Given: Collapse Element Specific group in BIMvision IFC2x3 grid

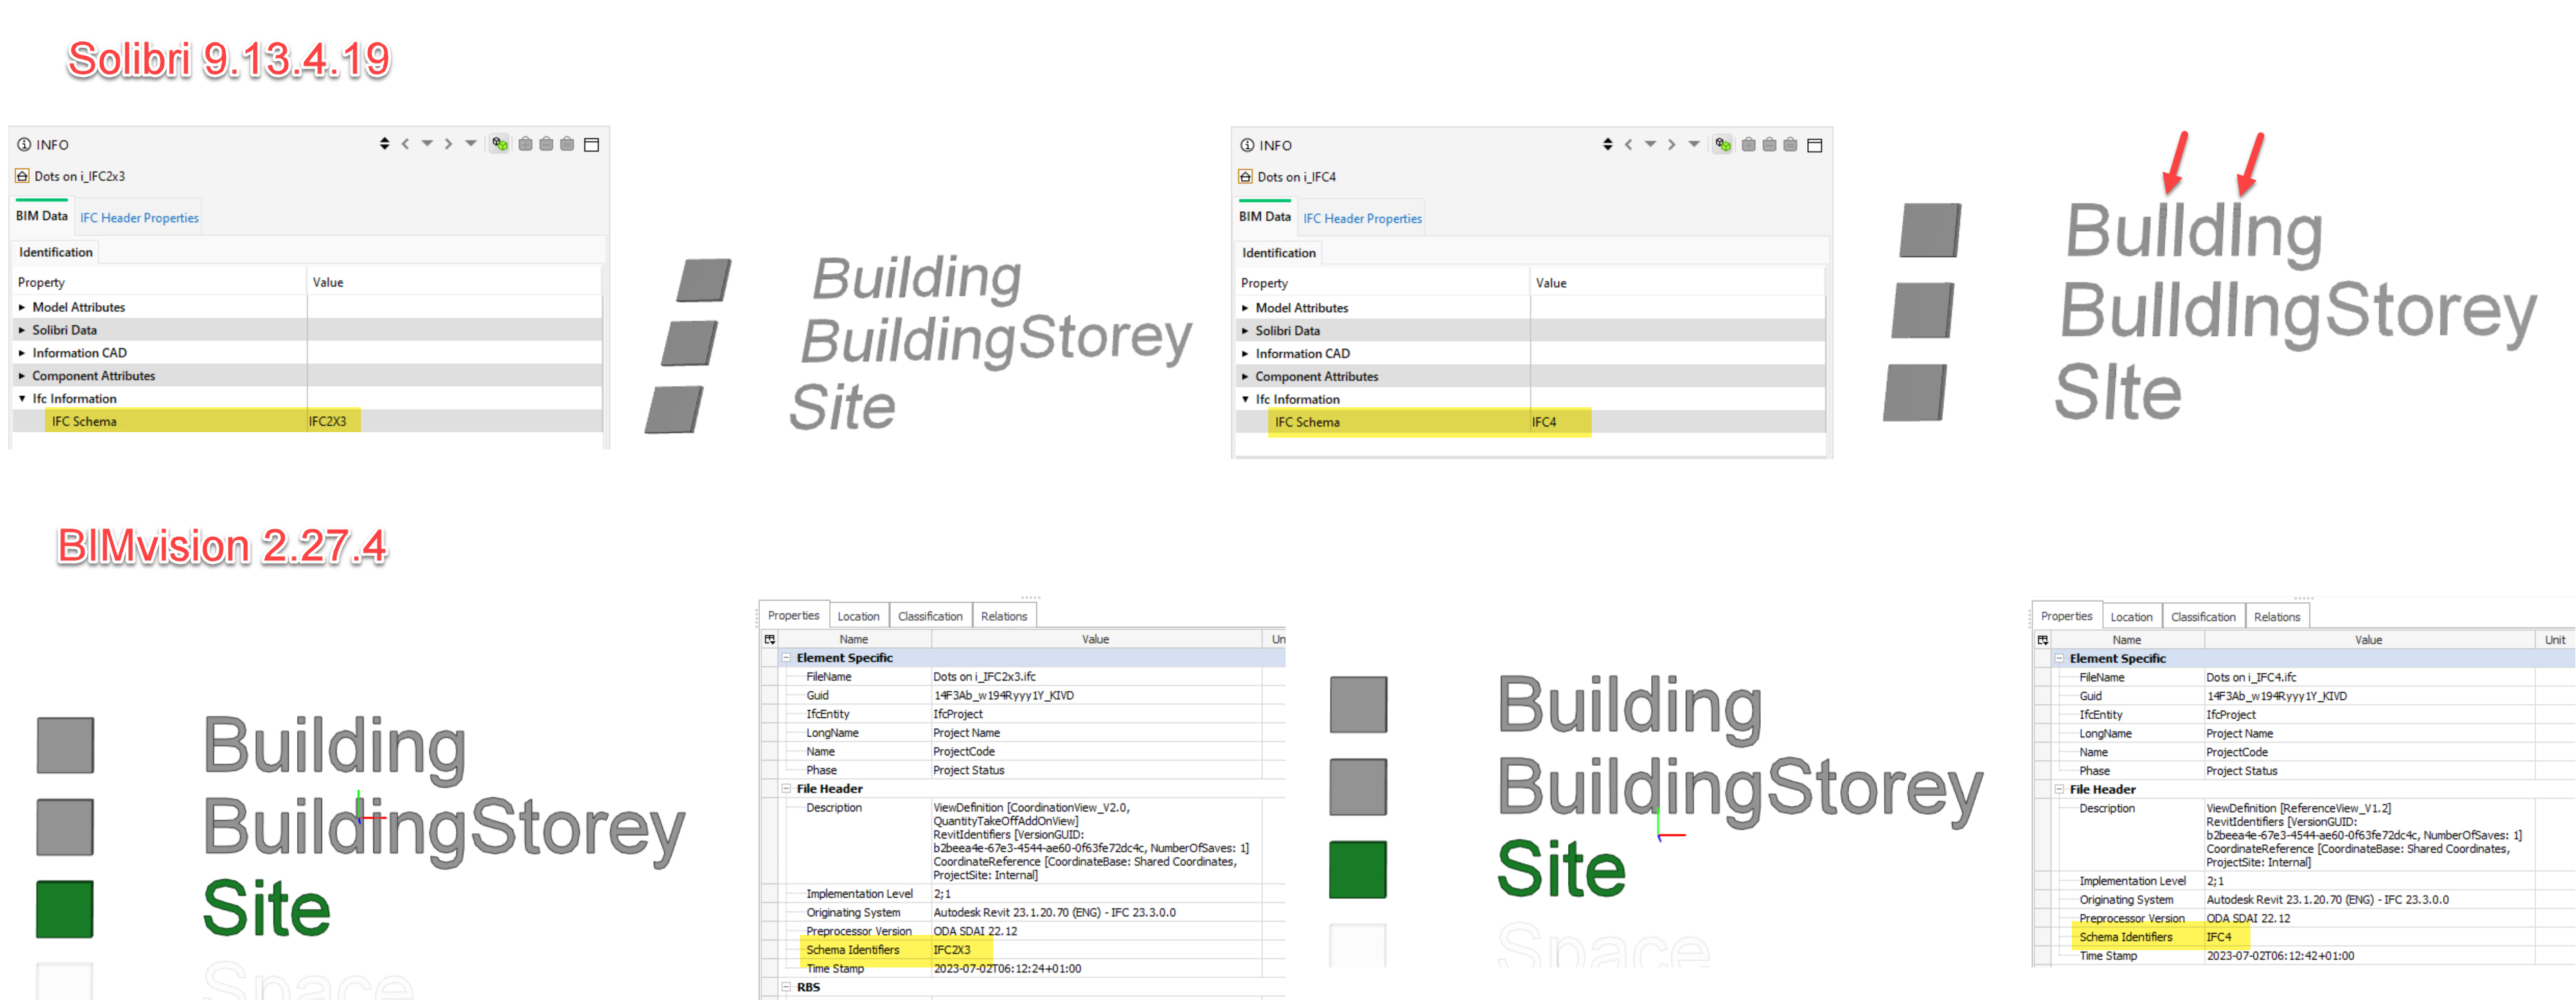Looking at the screenshot, I should click(x=786, y=658).
